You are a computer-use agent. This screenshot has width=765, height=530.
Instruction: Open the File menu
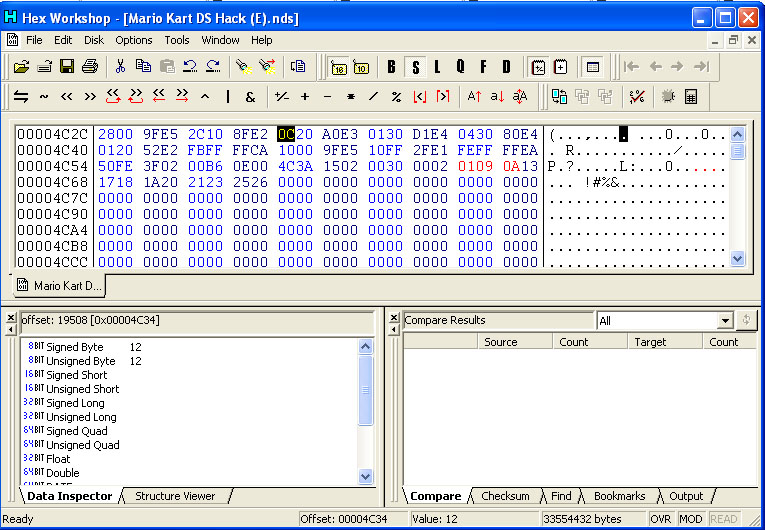point(34,40)
